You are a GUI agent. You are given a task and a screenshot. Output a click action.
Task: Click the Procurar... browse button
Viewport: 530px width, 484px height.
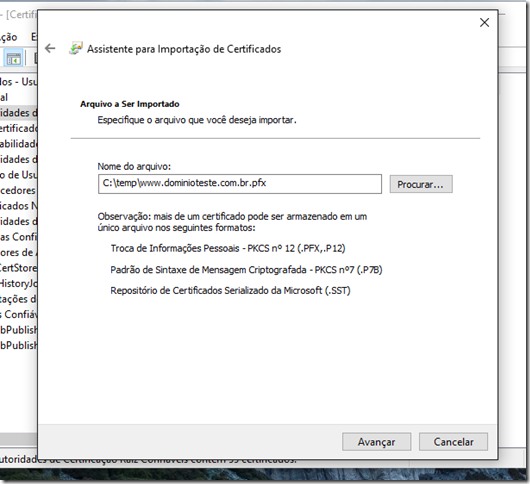(x=421, y=184)
